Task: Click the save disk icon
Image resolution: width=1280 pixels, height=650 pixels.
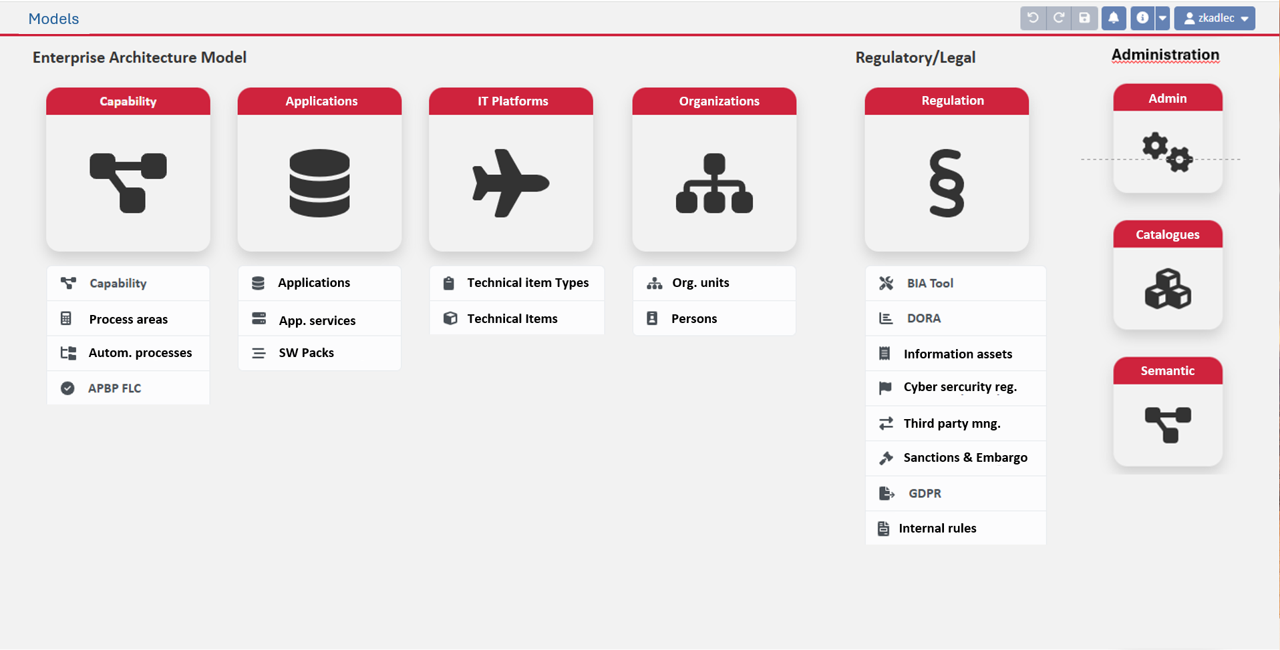Action: click(x=1084, y=18)
